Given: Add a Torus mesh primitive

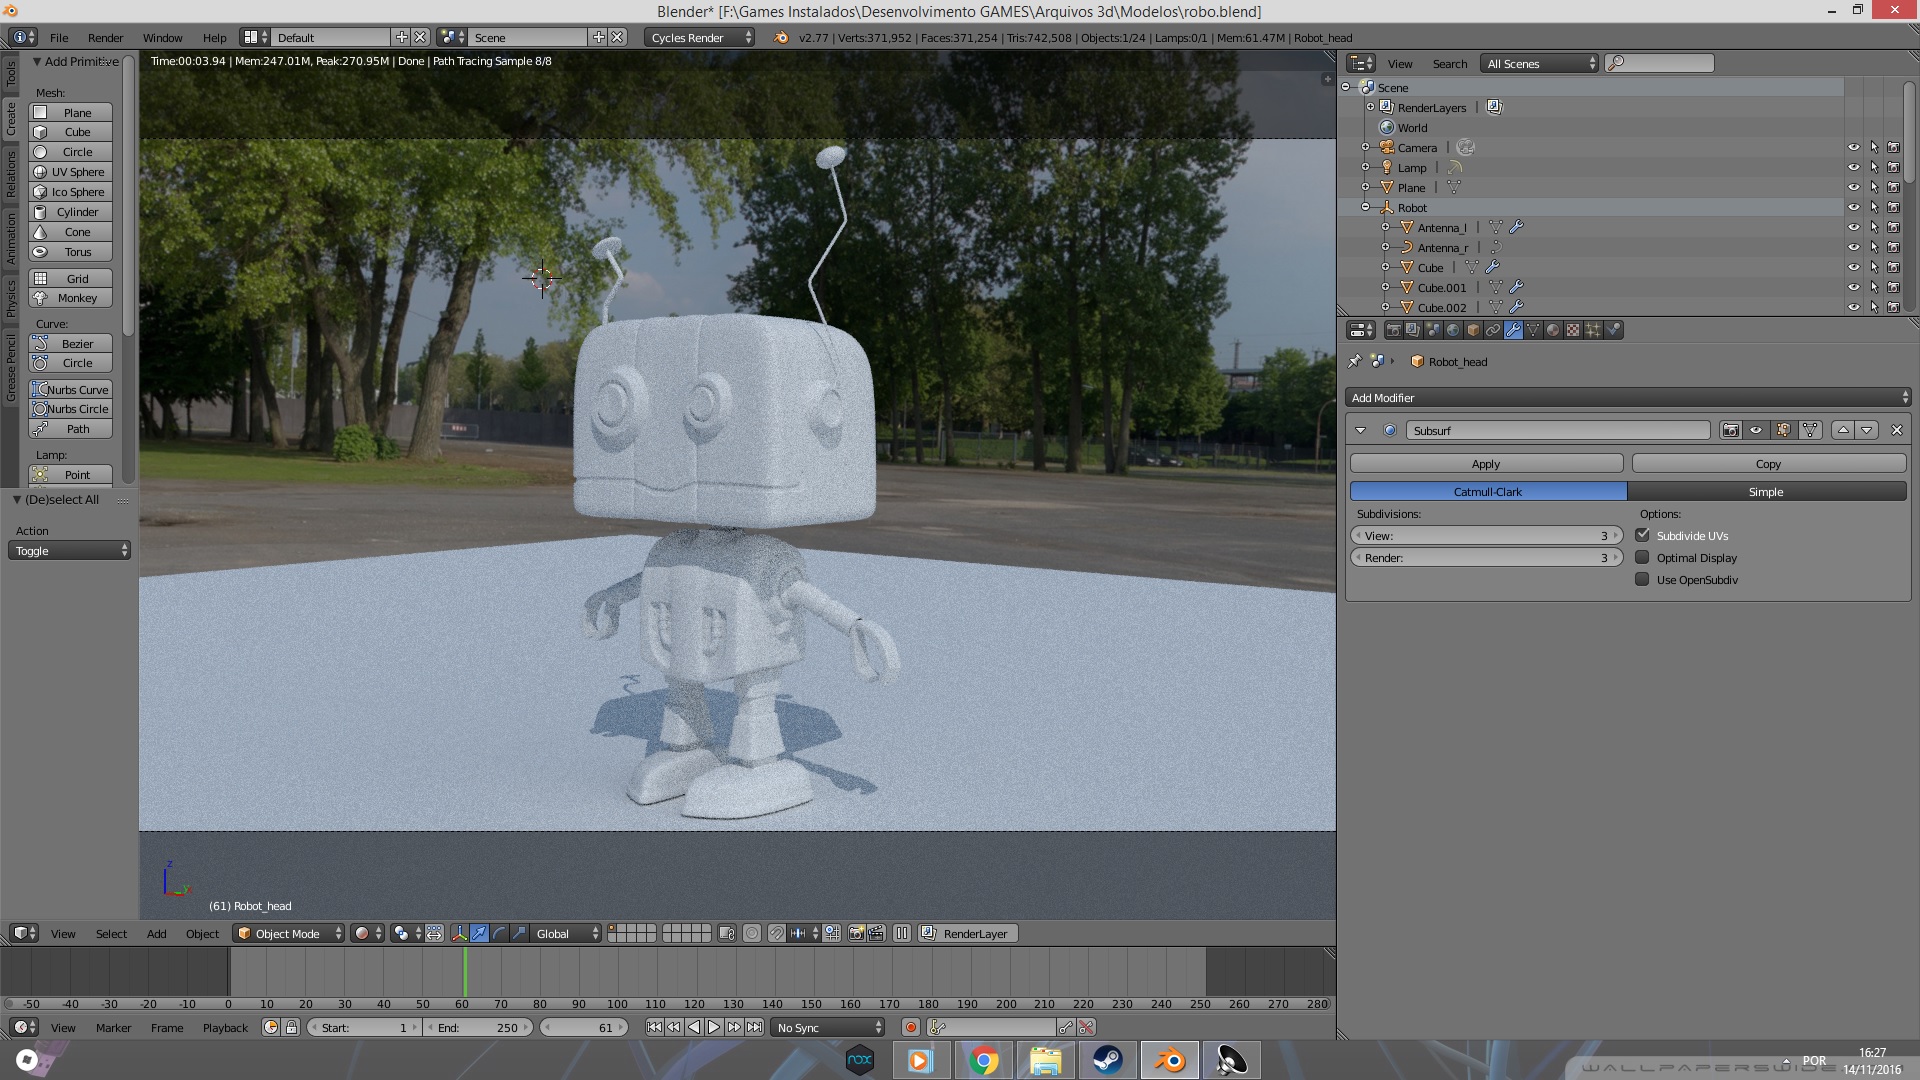Looking at the screenshot, I should coord(70,252).
